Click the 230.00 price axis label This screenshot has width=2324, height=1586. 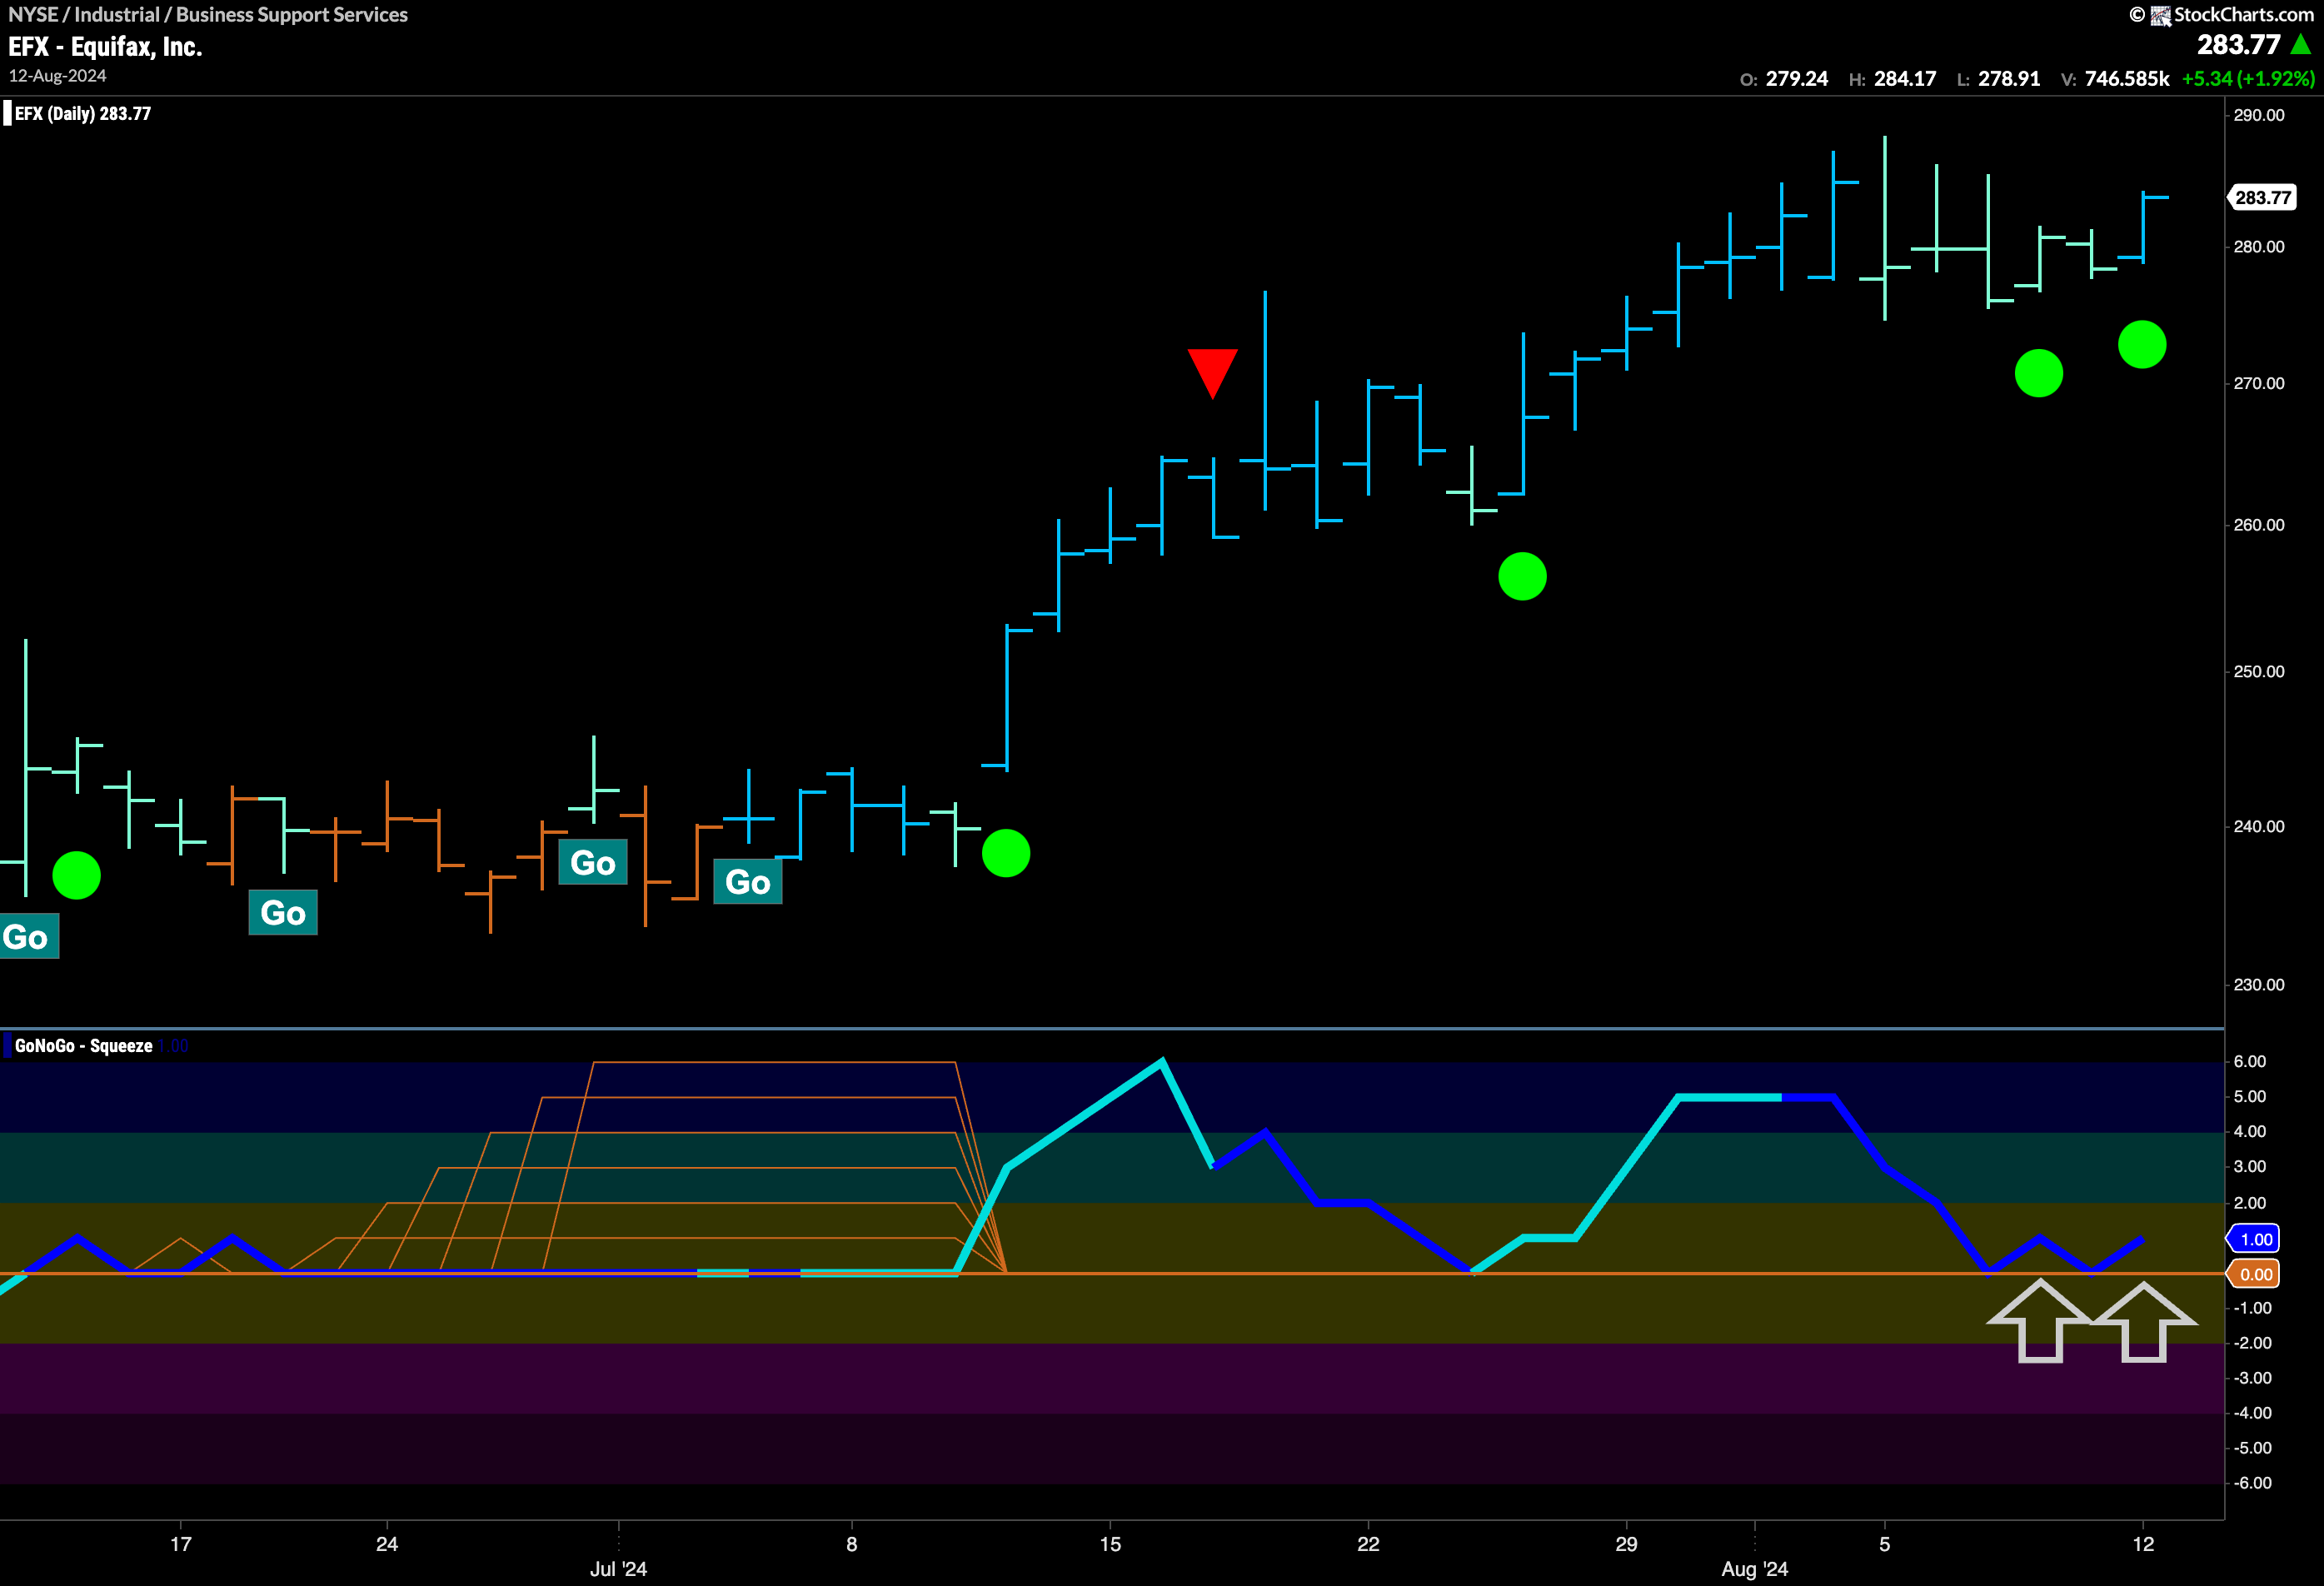[x=2259, y=985]
